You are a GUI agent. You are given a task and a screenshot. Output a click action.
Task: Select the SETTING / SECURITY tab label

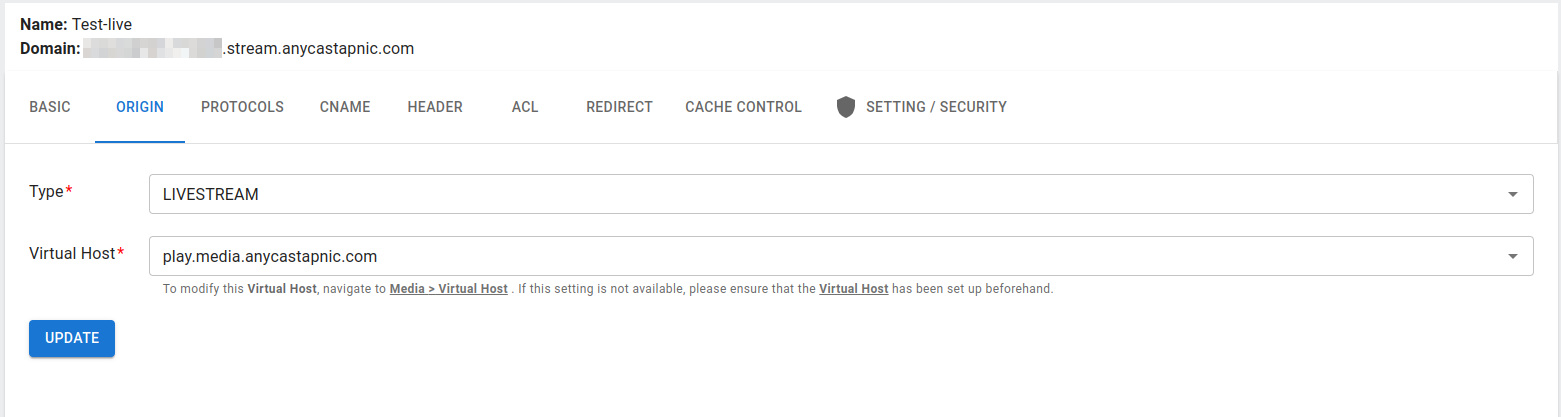coord(936,107)
